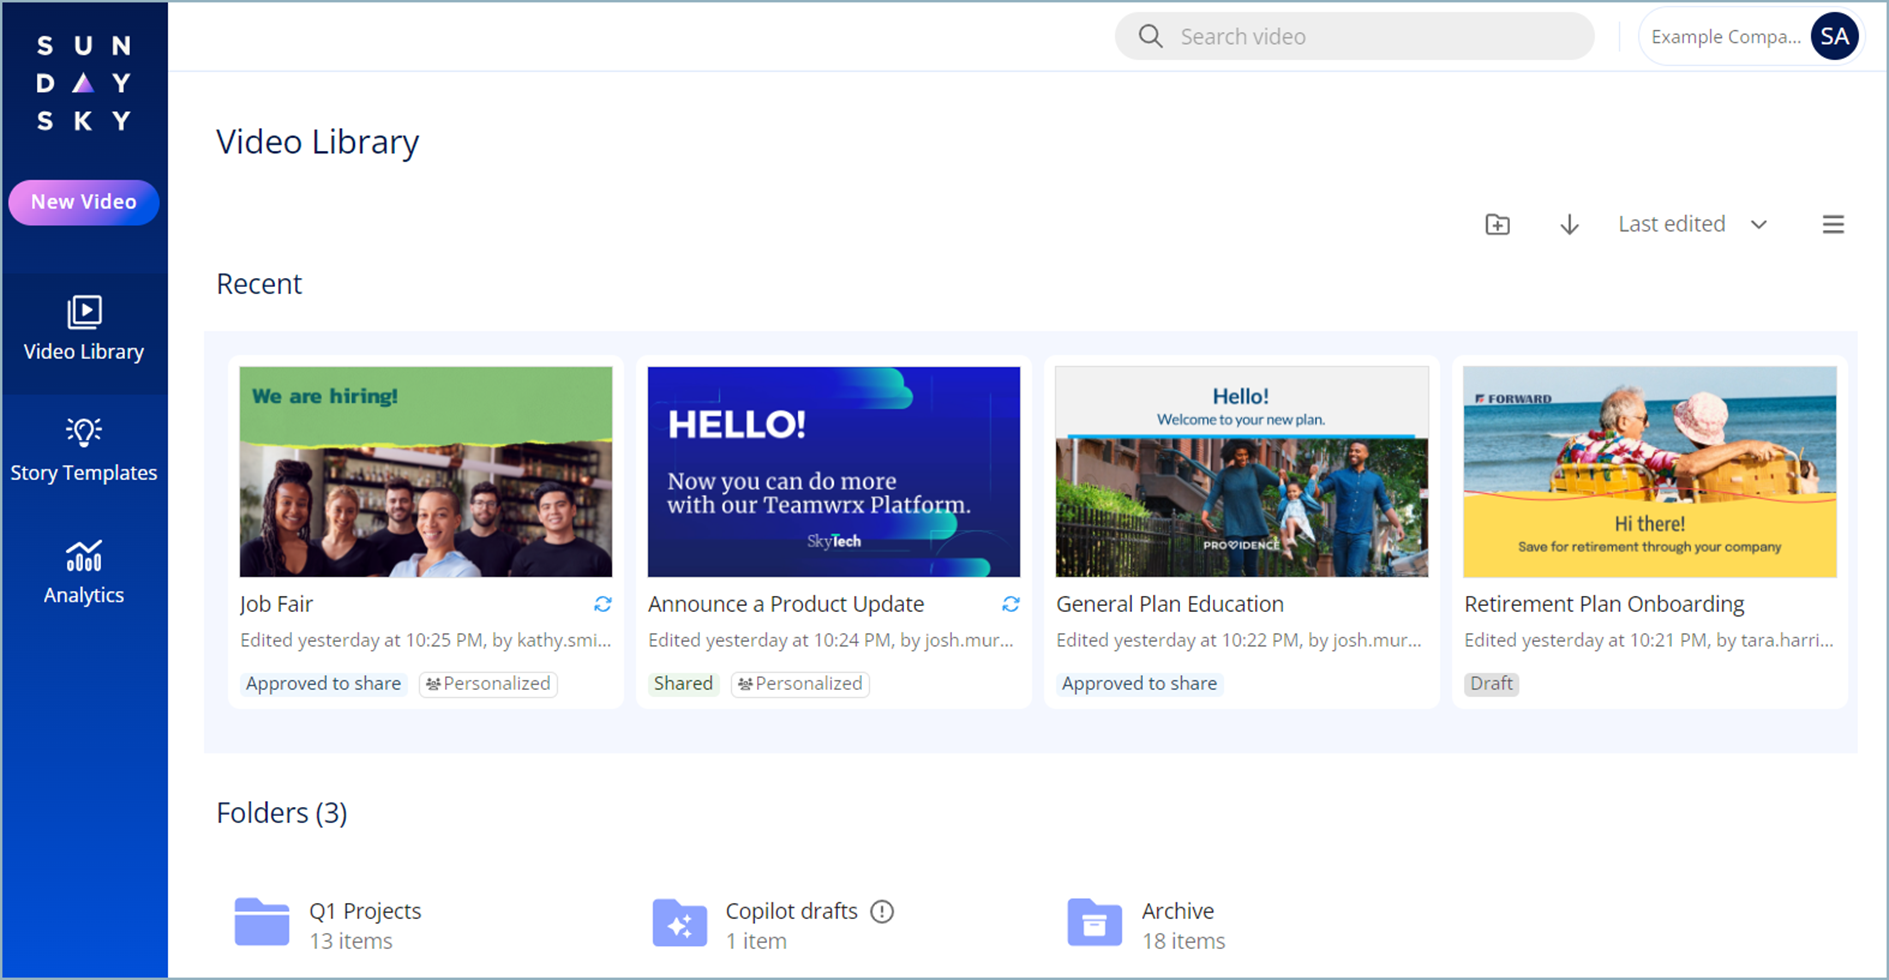Open the Q1 Projects folder icon

[262, 922]
